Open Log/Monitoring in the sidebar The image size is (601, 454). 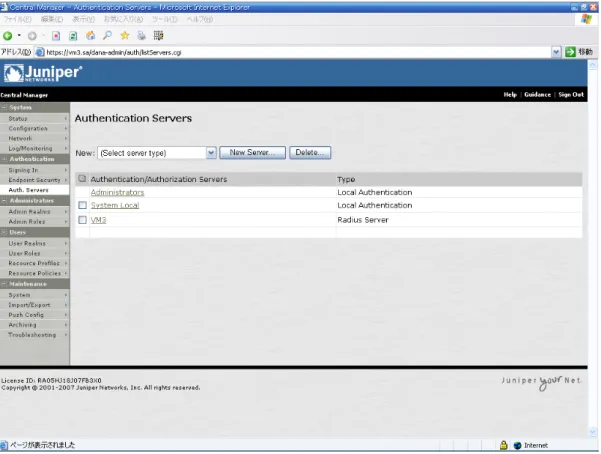(34, 148)
